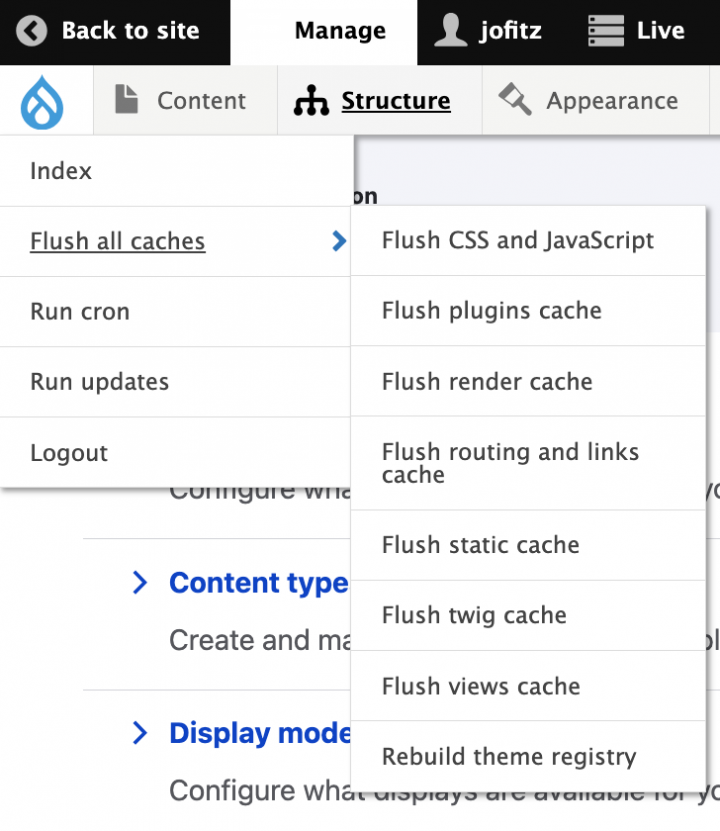Expand the Display modes disclosure chevron
Screen dimensions: 720x831
[x=140, y=733]
